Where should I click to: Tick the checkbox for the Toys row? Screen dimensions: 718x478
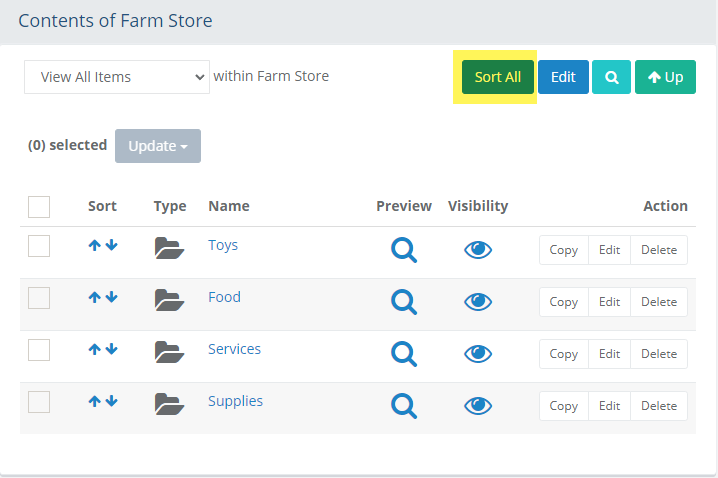click(39, 246)
